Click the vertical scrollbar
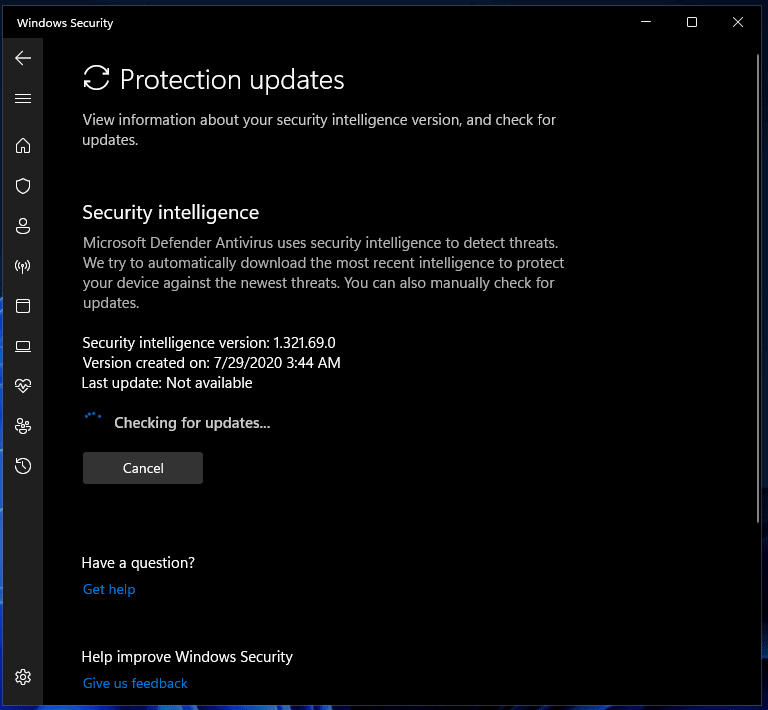Screen dimensions: 768x710 tap(758, 288)
